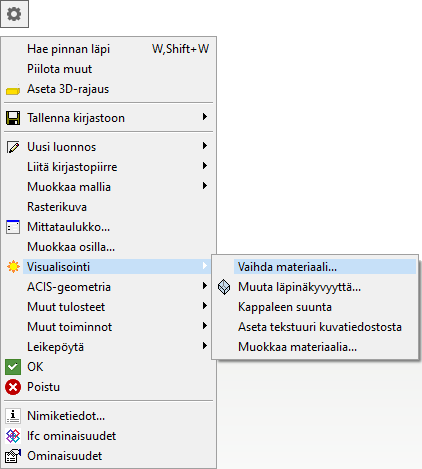Click the sun Visualisointi icon
Image resolution: width=422 pixels, height=469 pixels.
13,267
